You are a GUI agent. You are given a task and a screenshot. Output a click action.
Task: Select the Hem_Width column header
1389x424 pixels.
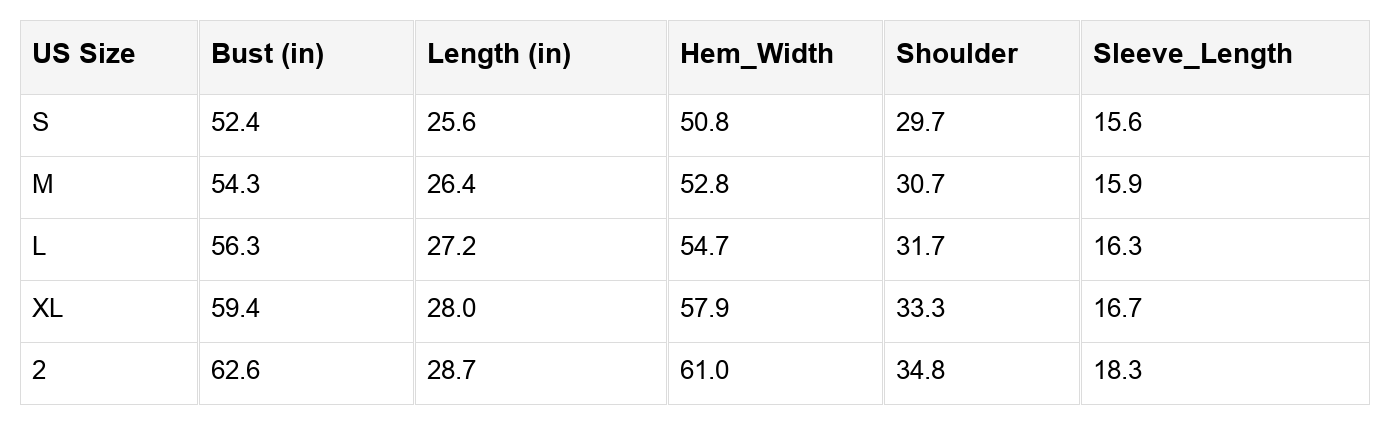pos(756,54)
